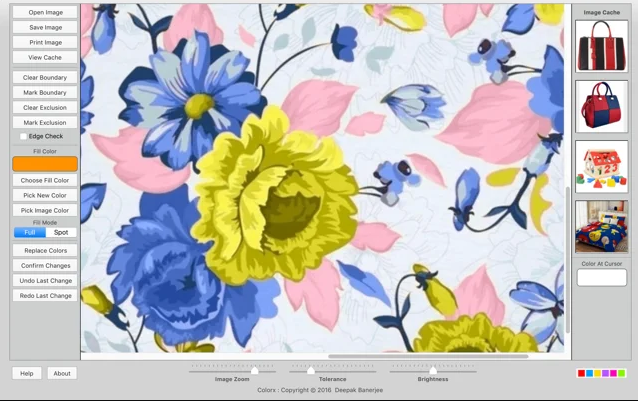638x401 pixels.
Task: Open Choose Fill Color
Action: click(45, 180)
